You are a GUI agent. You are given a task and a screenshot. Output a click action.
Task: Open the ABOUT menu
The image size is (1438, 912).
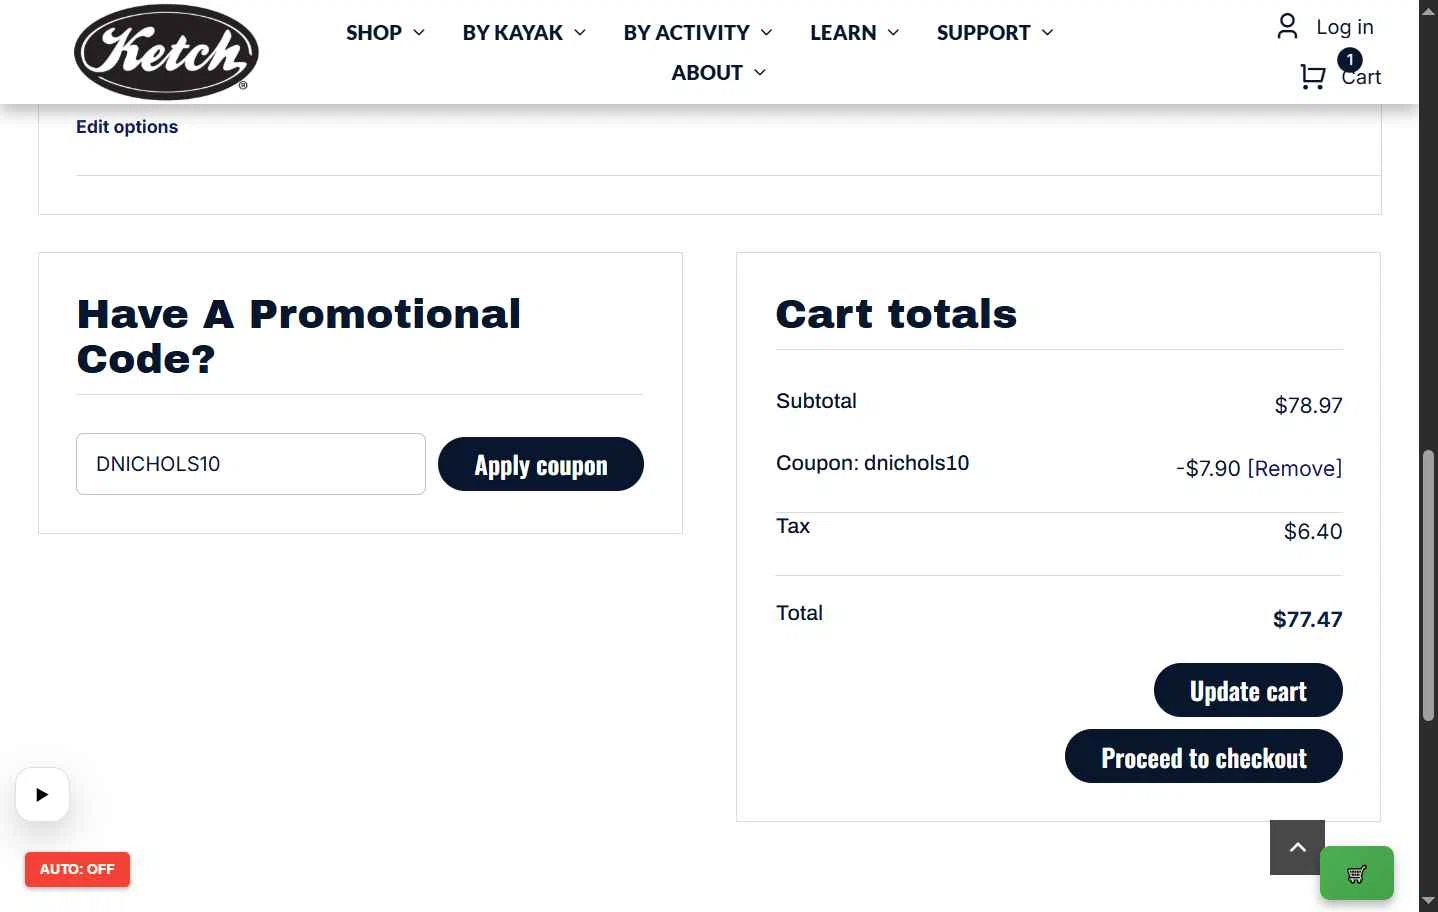[718, 73]
